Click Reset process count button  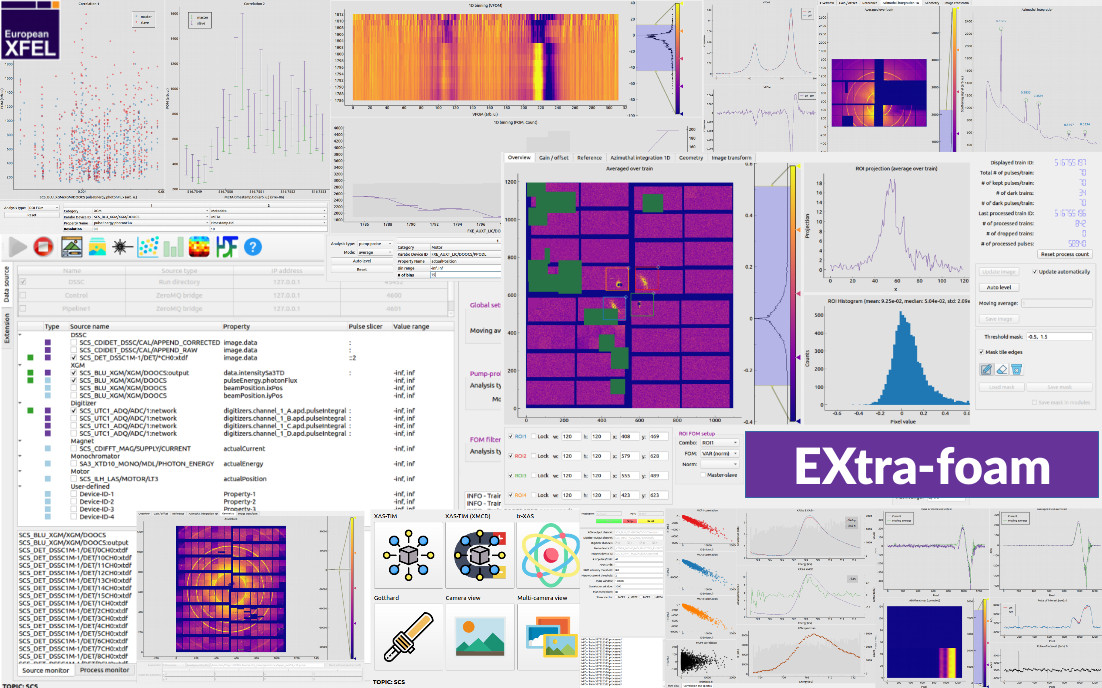coord(1065,254)
